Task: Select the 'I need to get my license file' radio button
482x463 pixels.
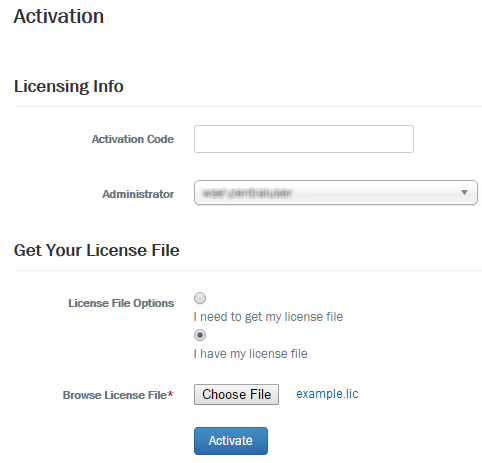Action: point(200,298)
